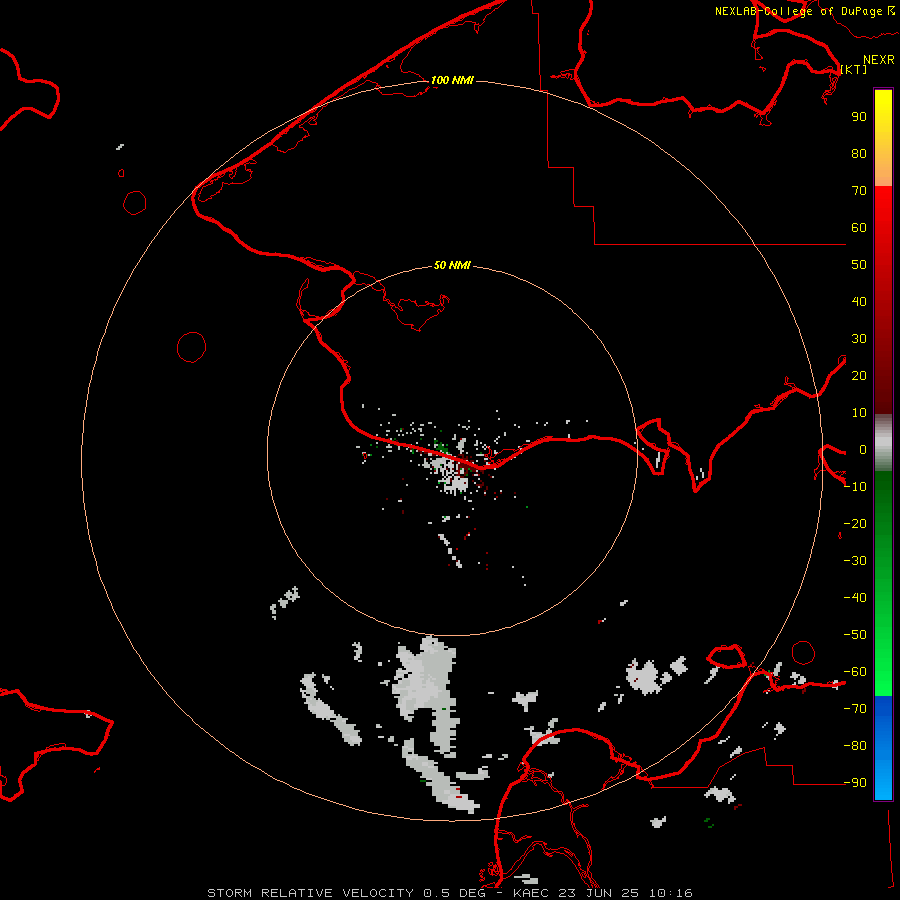Click the 50 value on the color scale
Image resolution: width=900 pixels, height=900 pixels.
pos(859,265)
